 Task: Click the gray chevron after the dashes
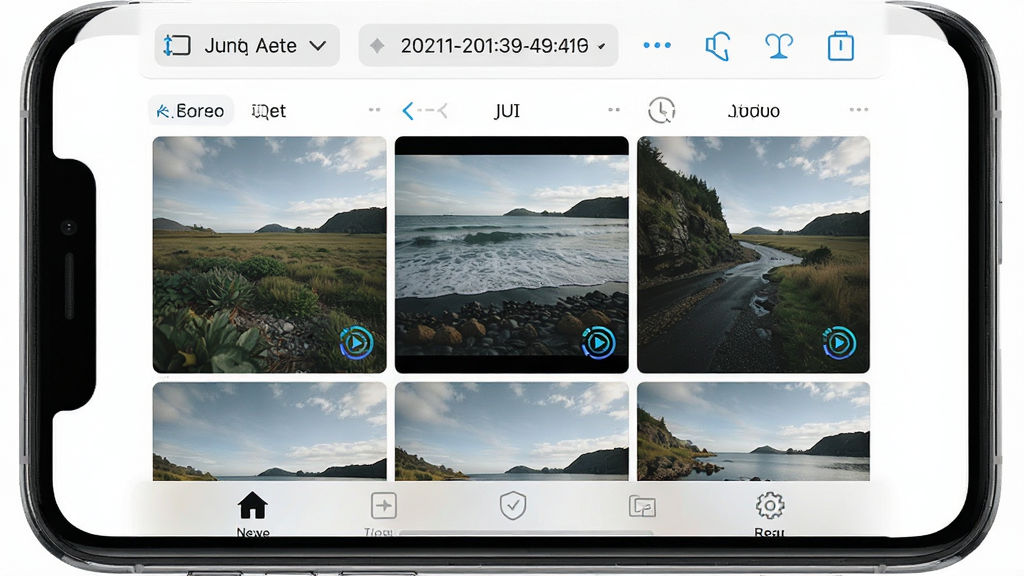pos(442,111)
